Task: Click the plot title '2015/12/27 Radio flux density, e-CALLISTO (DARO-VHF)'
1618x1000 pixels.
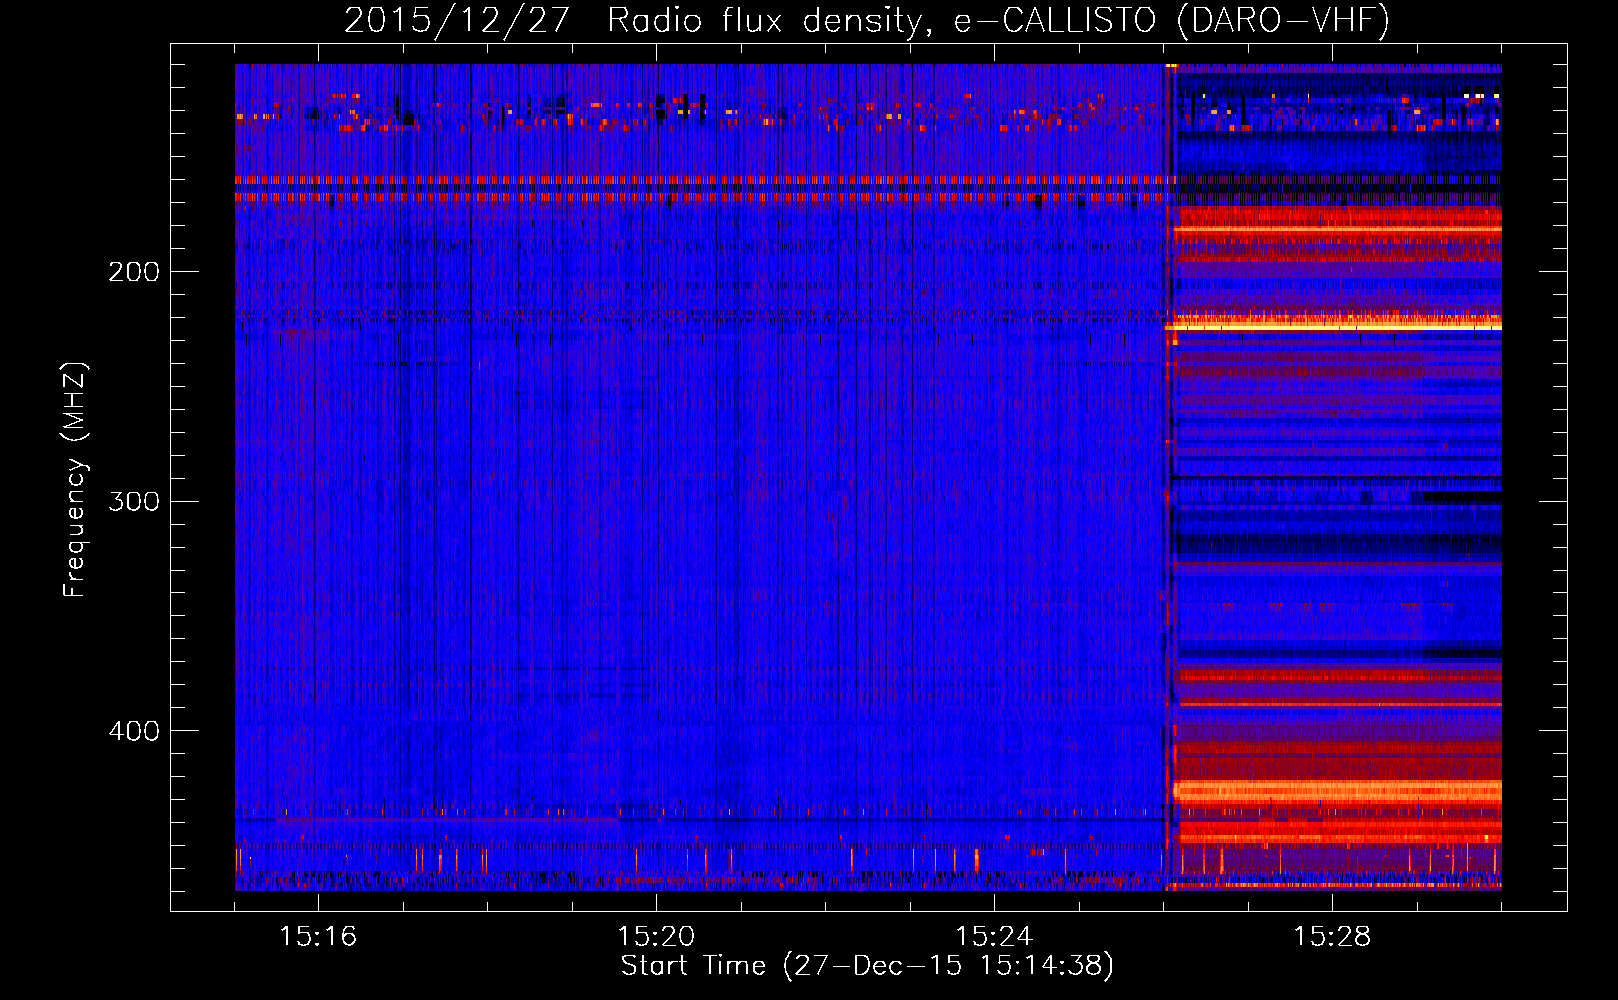Action: (867, 20)
